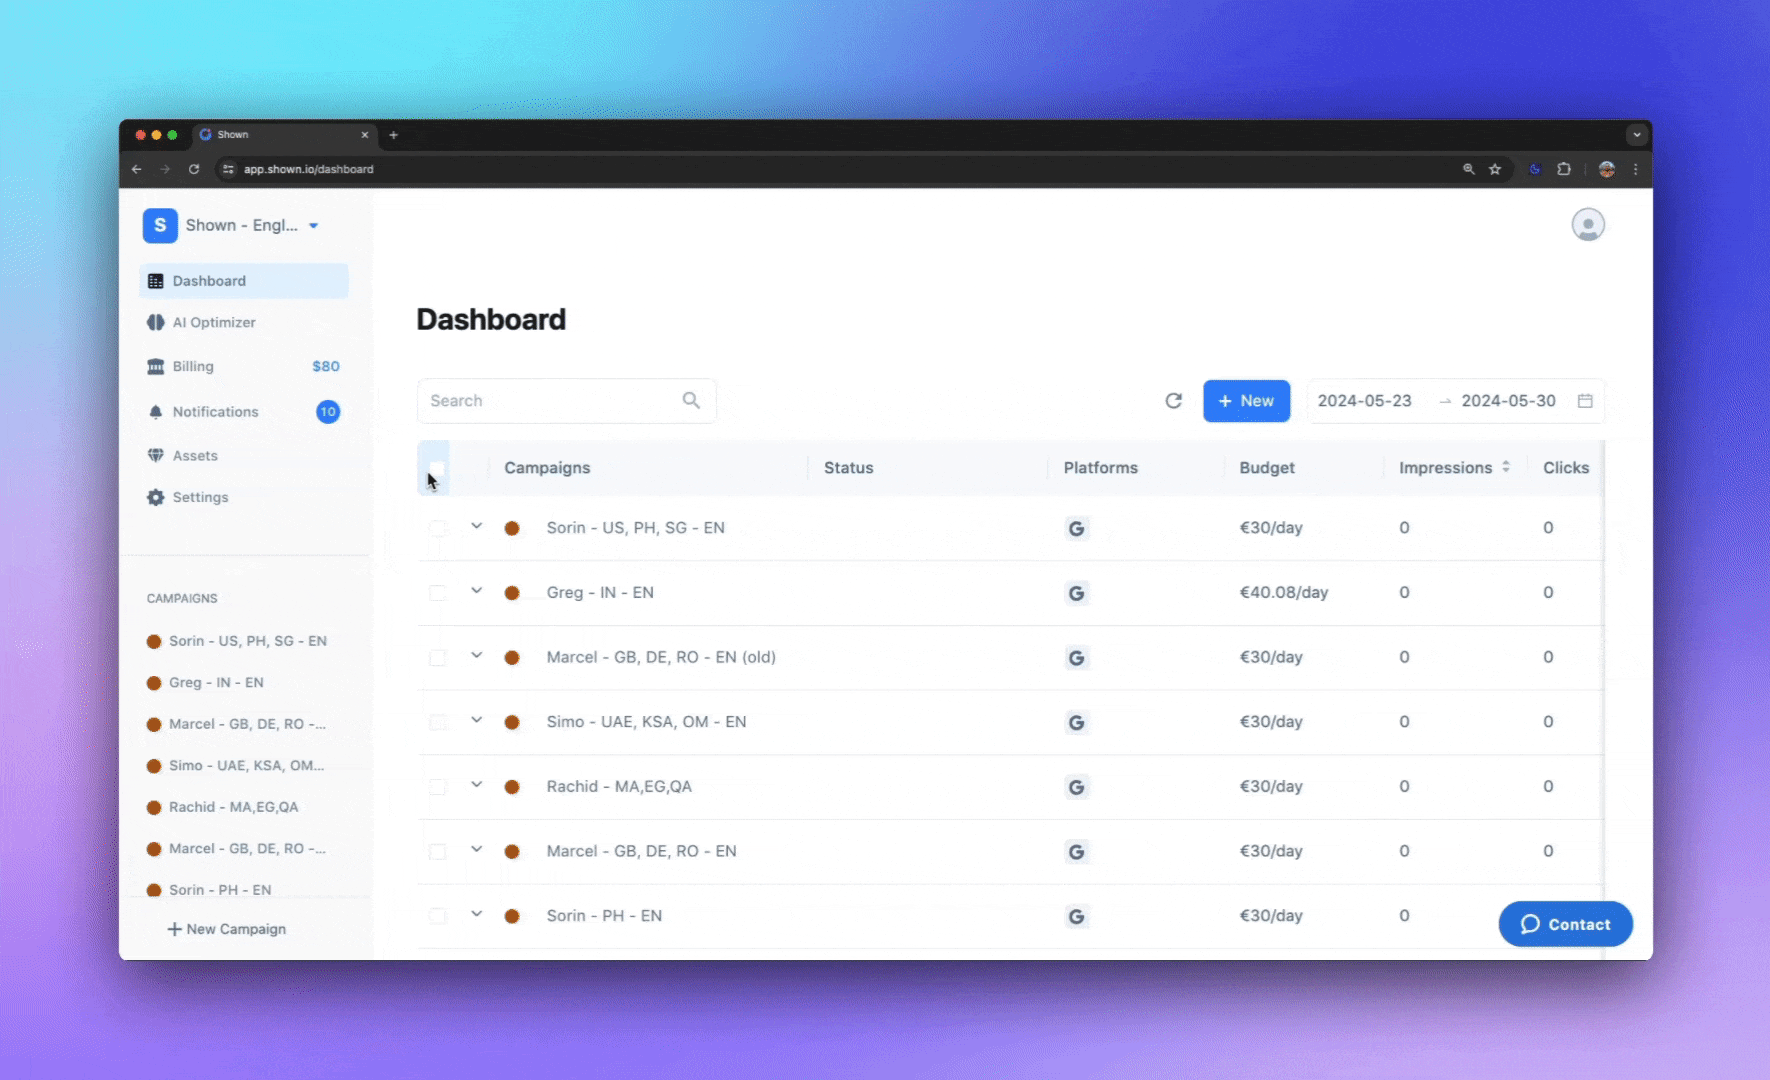This screenshot has height=1080, width=1770.
Task: Open AI Optimizer in the sidebar
Action: tap(214, 322)
